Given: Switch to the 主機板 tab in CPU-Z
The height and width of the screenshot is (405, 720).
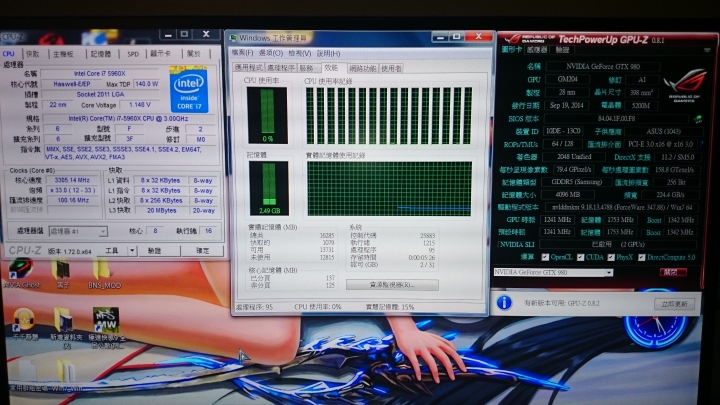Looking at the screenshot, I should [63, 54].
